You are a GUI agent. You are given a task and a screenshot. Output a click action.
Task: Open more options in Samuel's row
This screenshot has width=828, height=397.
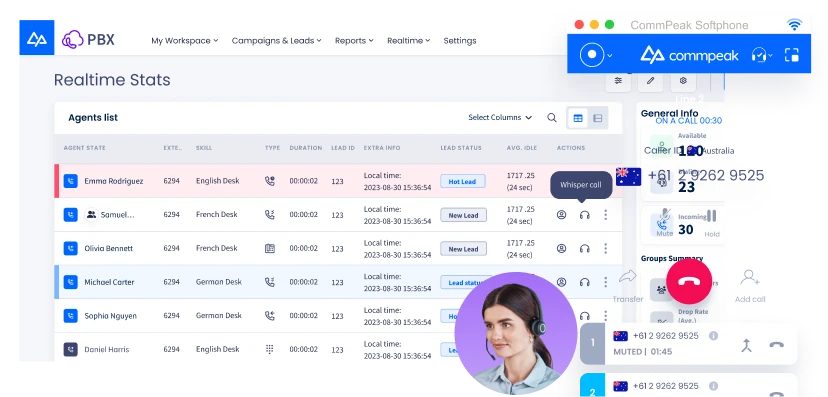pos(606,215)
